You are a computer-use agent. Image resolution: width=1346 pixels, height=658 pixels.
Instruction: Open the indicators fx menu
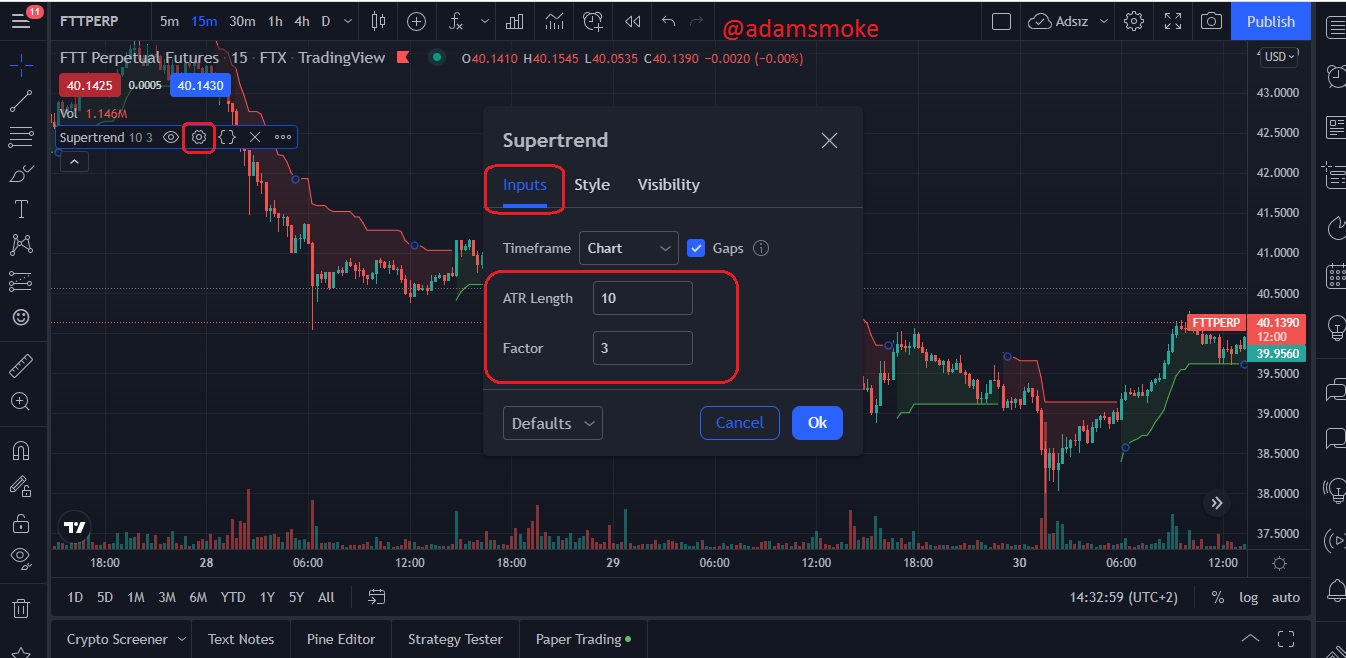point(456,21)
